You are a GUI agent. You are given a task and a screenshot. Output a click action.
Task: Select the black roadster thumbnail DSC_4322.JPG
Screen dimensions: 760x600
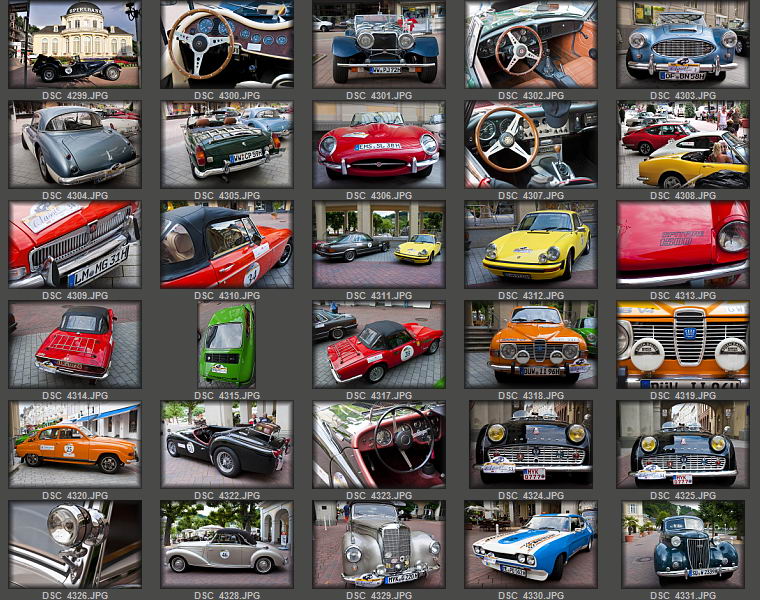tap(227, 444)
